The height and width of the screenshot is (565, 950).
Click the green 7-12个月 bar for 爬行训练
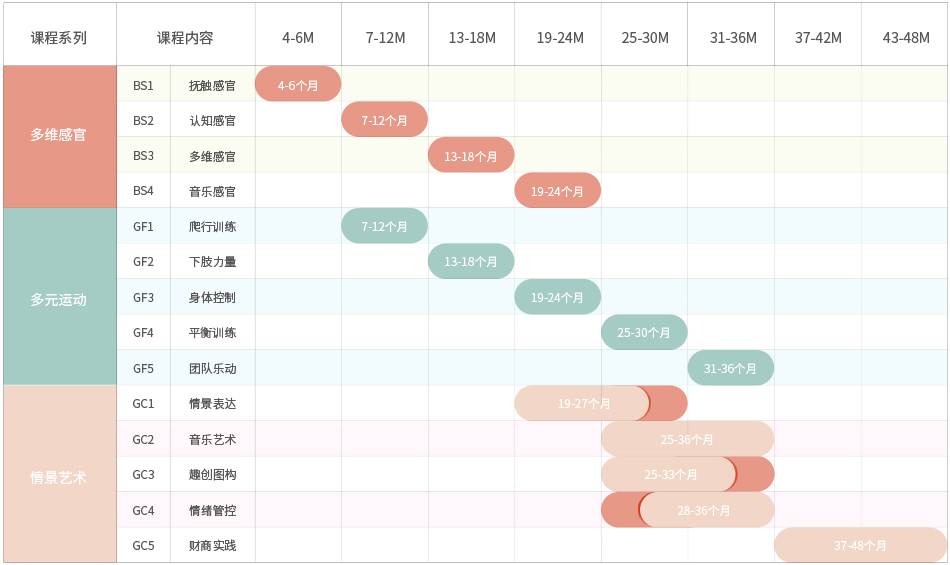pos(384,226)
